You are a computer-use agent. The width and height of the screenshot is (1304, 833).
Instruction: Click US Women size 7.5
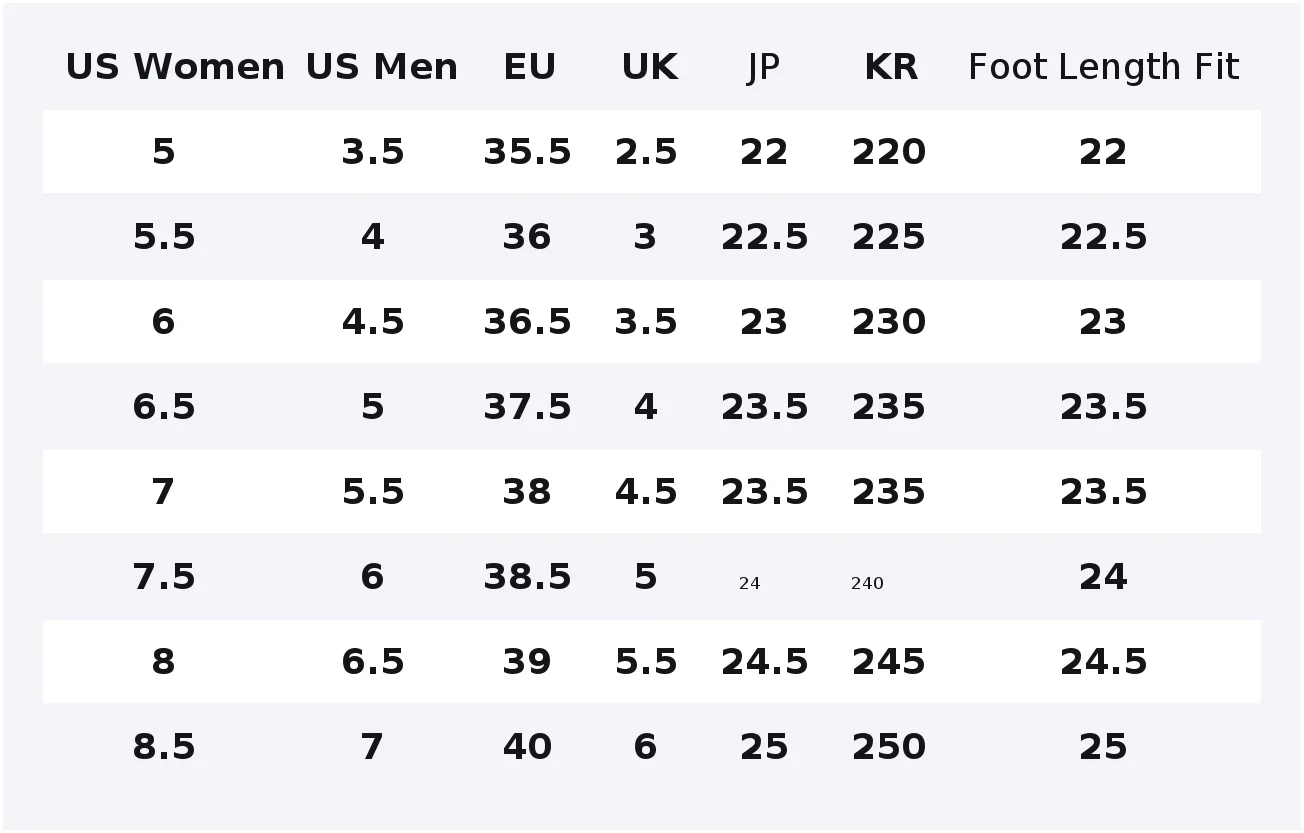click(164, 577)
